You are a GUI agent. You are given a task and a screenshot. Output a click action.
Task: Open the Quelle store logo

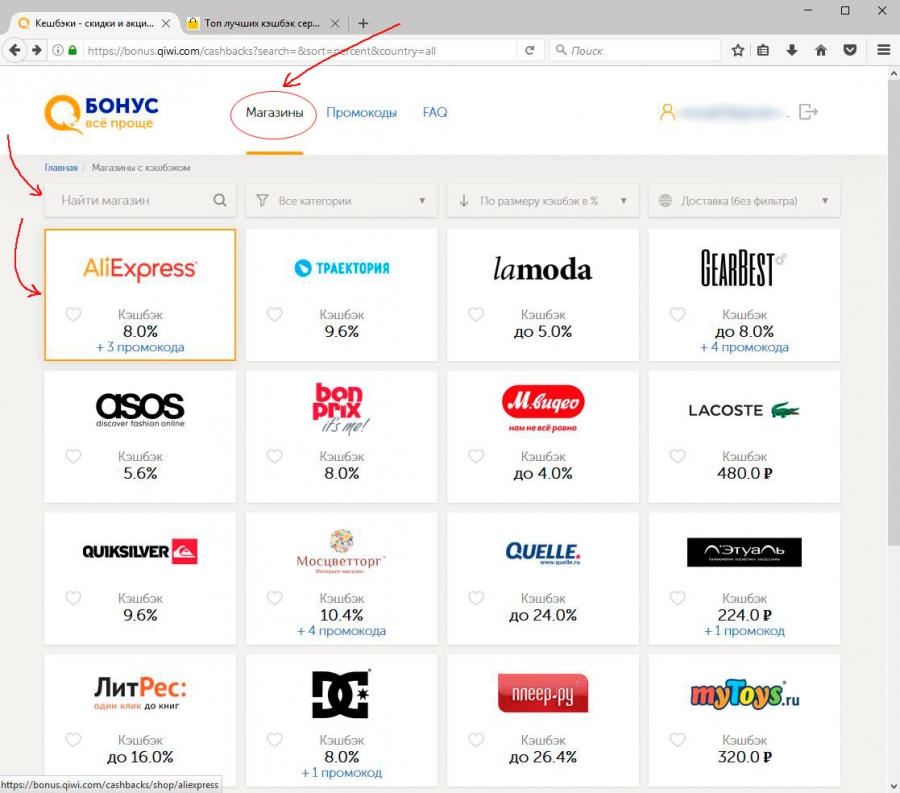click(x=543, y=553)
